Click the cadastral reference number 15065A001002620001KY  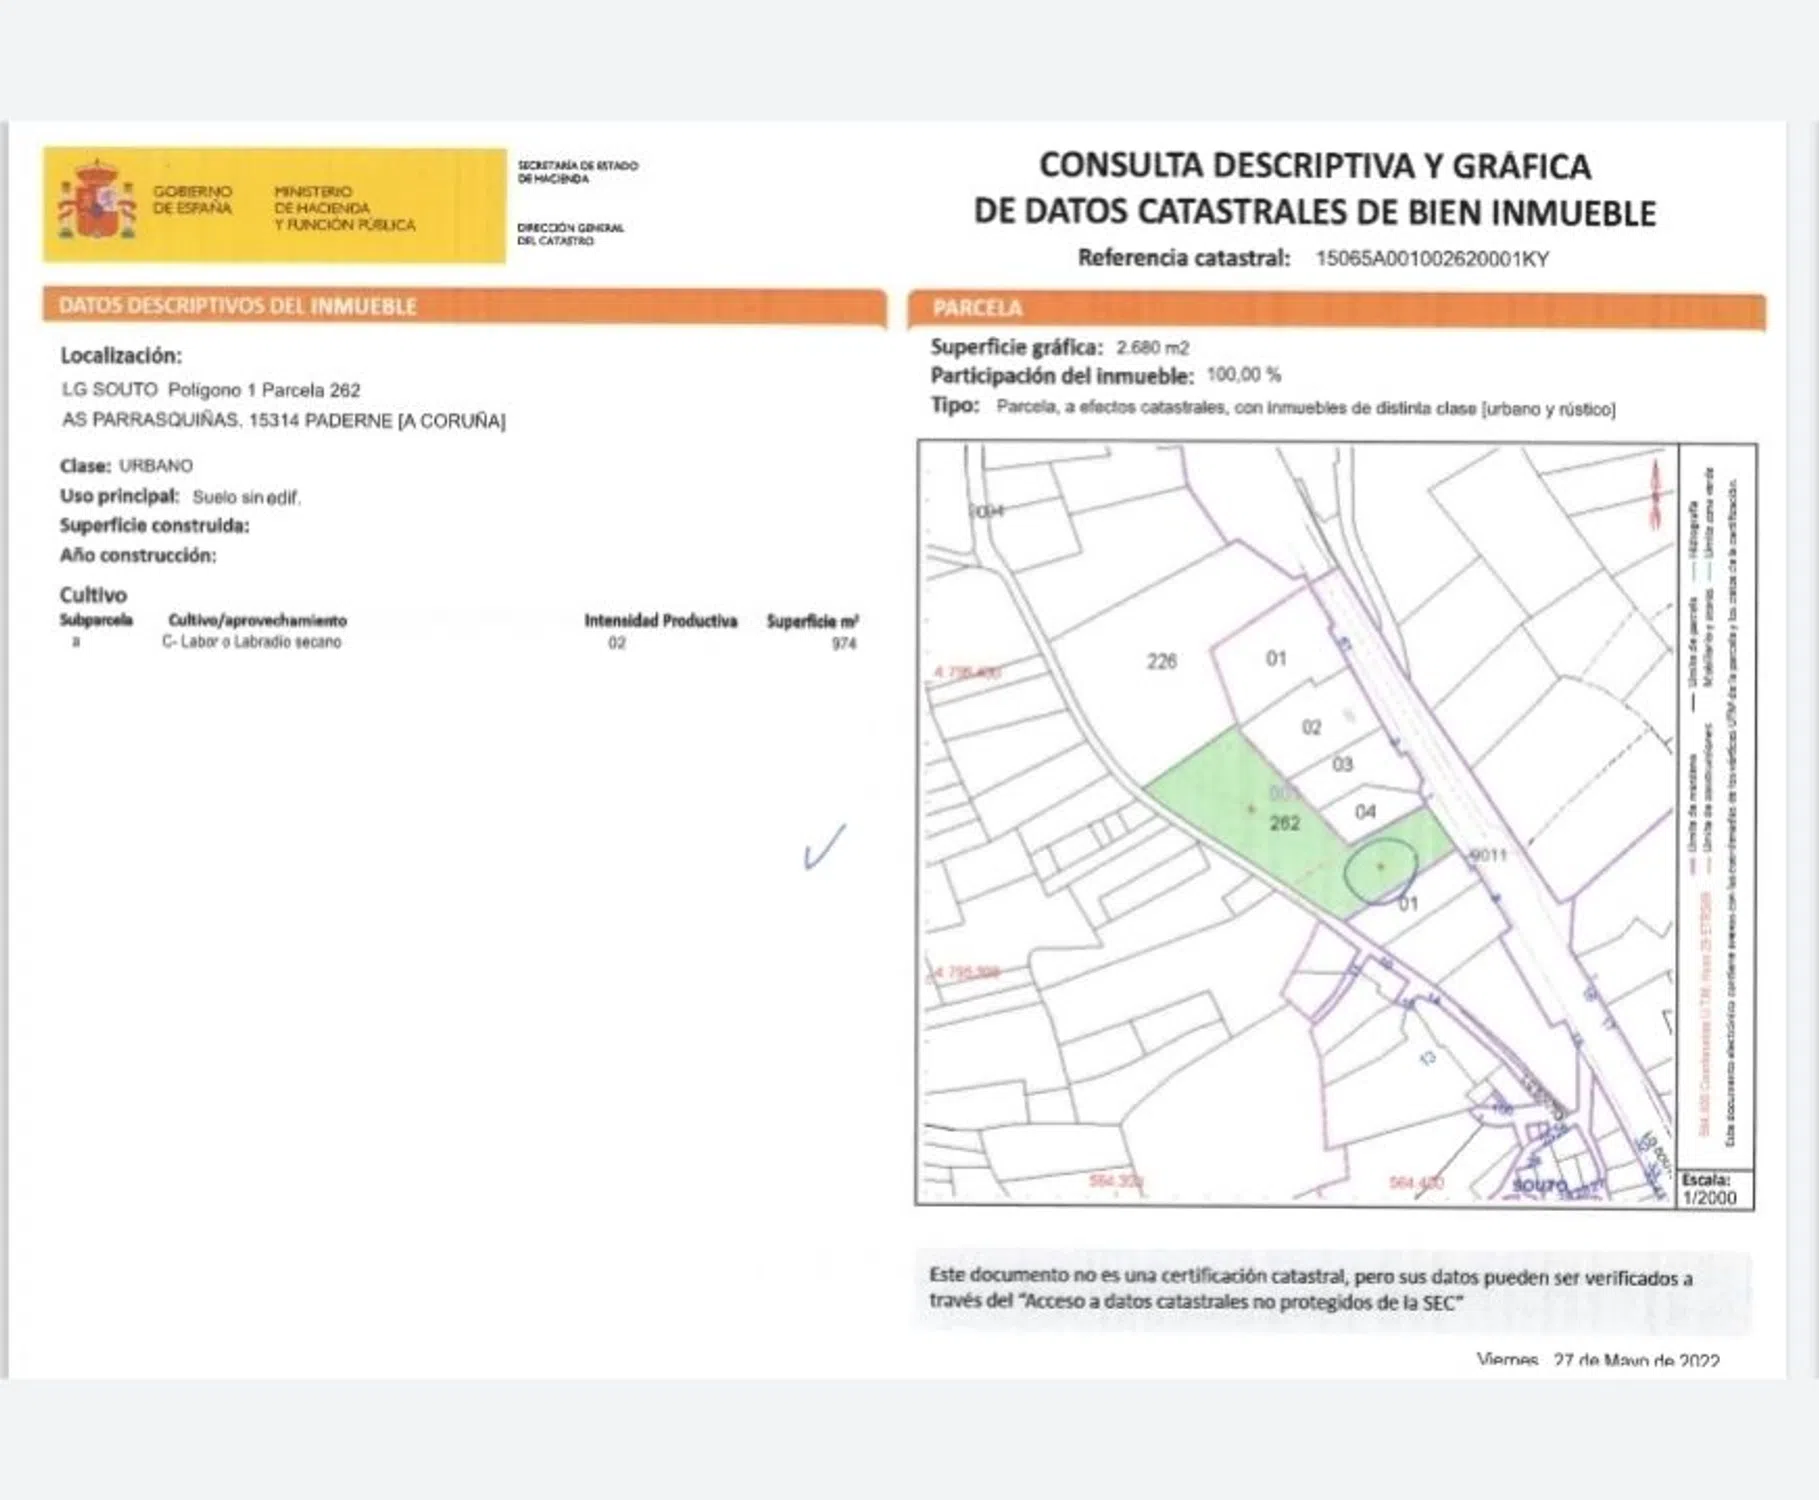[1432, 259]
